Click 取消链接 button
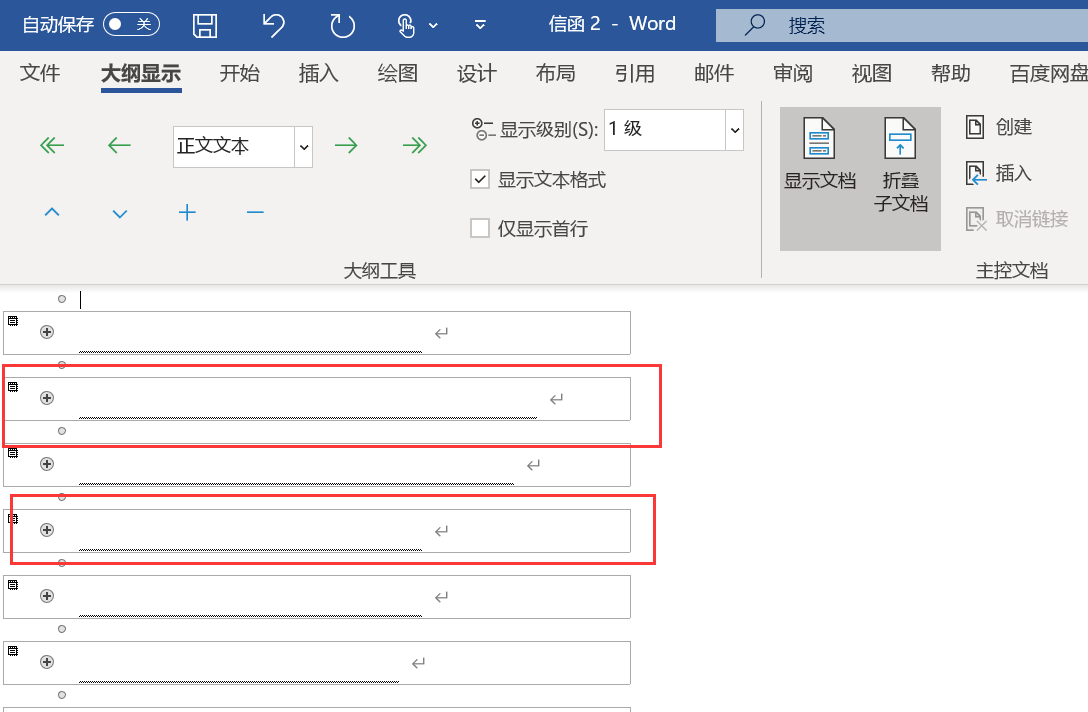 [1017, 219]
